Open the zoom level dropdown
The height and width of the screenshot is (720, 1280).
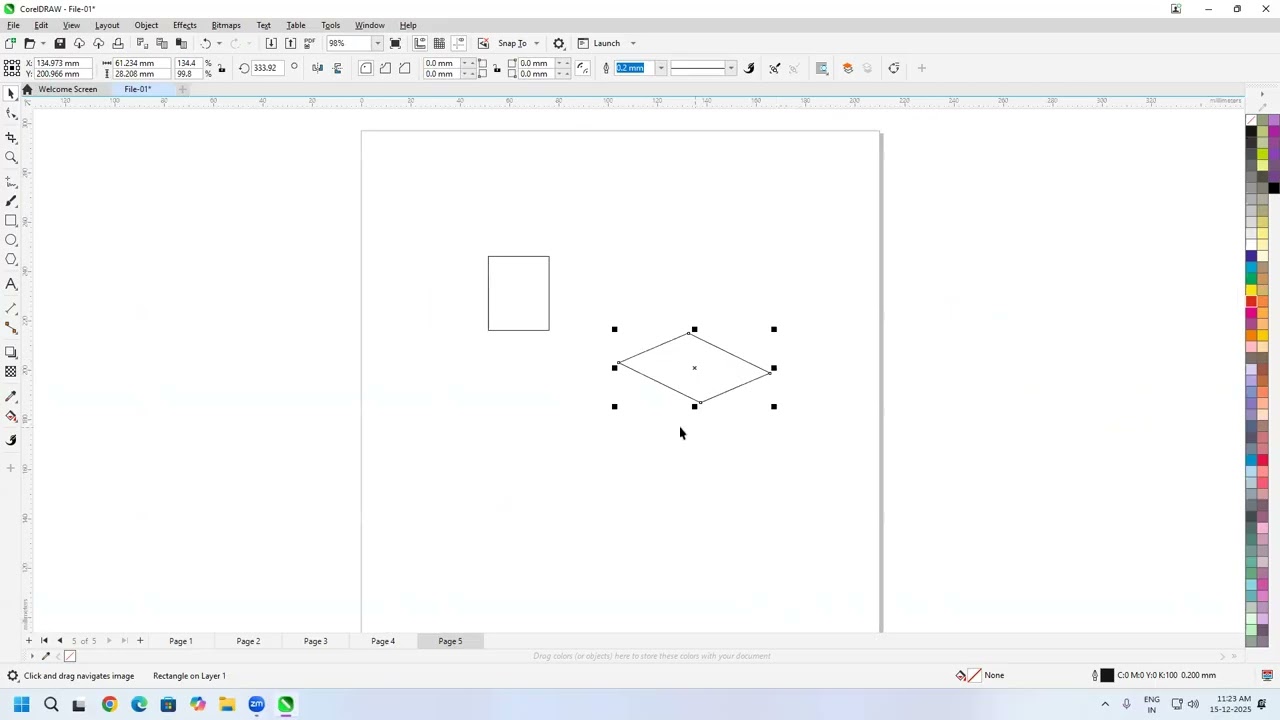click(x=377, y=43)
